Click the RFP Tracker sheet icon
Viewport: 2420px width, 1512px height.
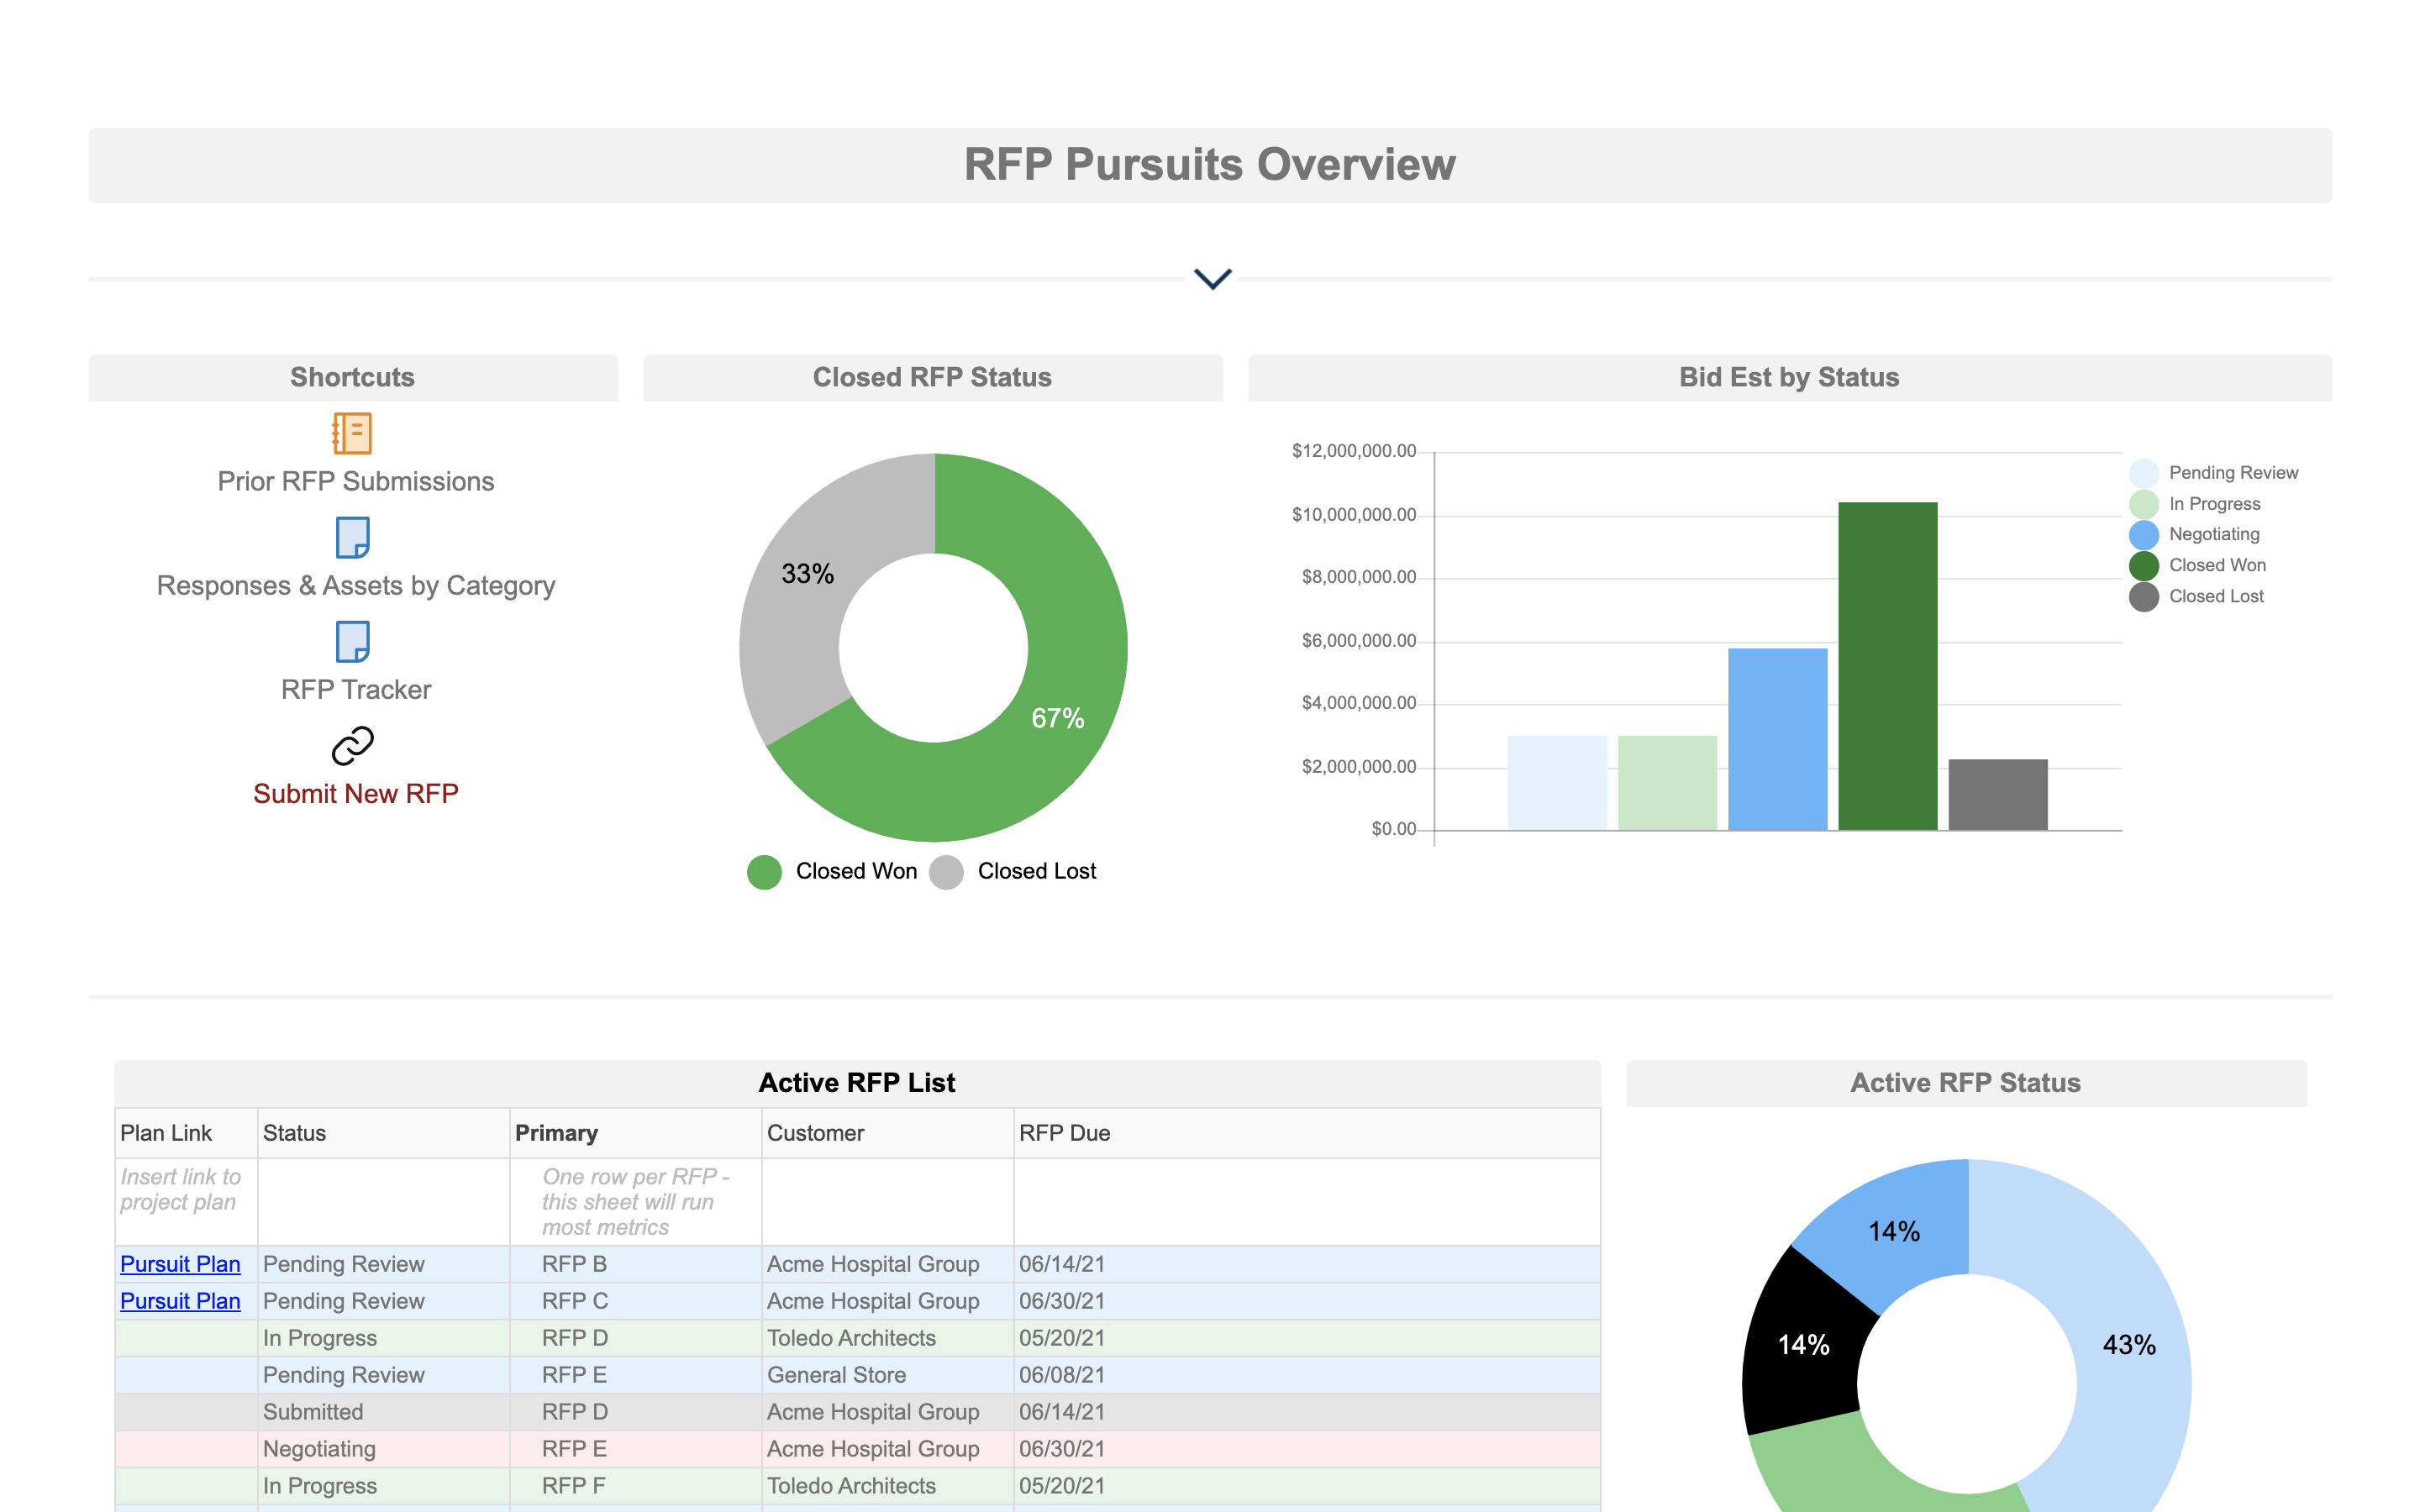click(x=352, y=641)
